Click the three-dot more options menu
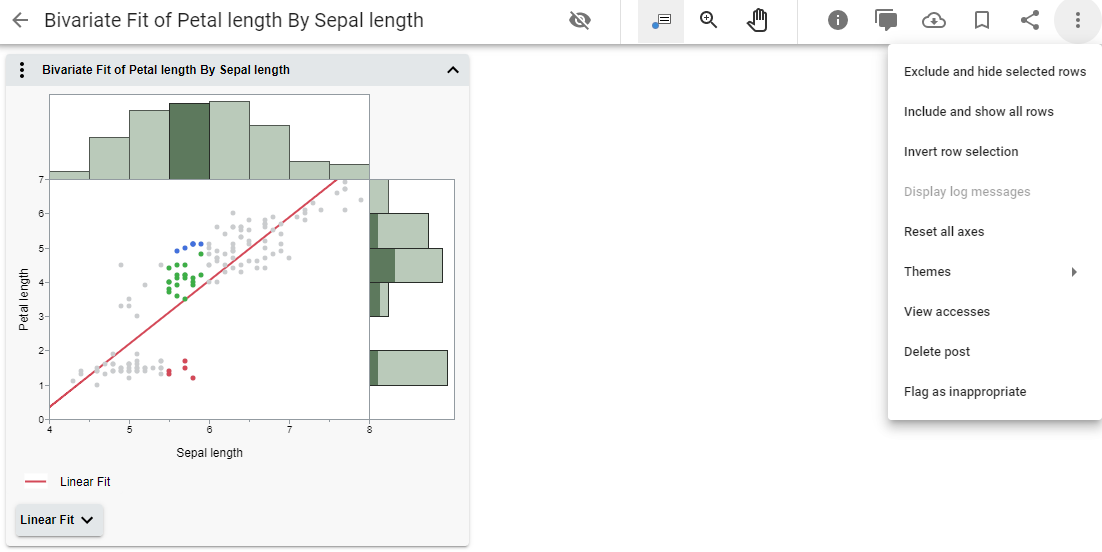The height and width of the screenshot is (552, 1102). [x=1077, y=21]
